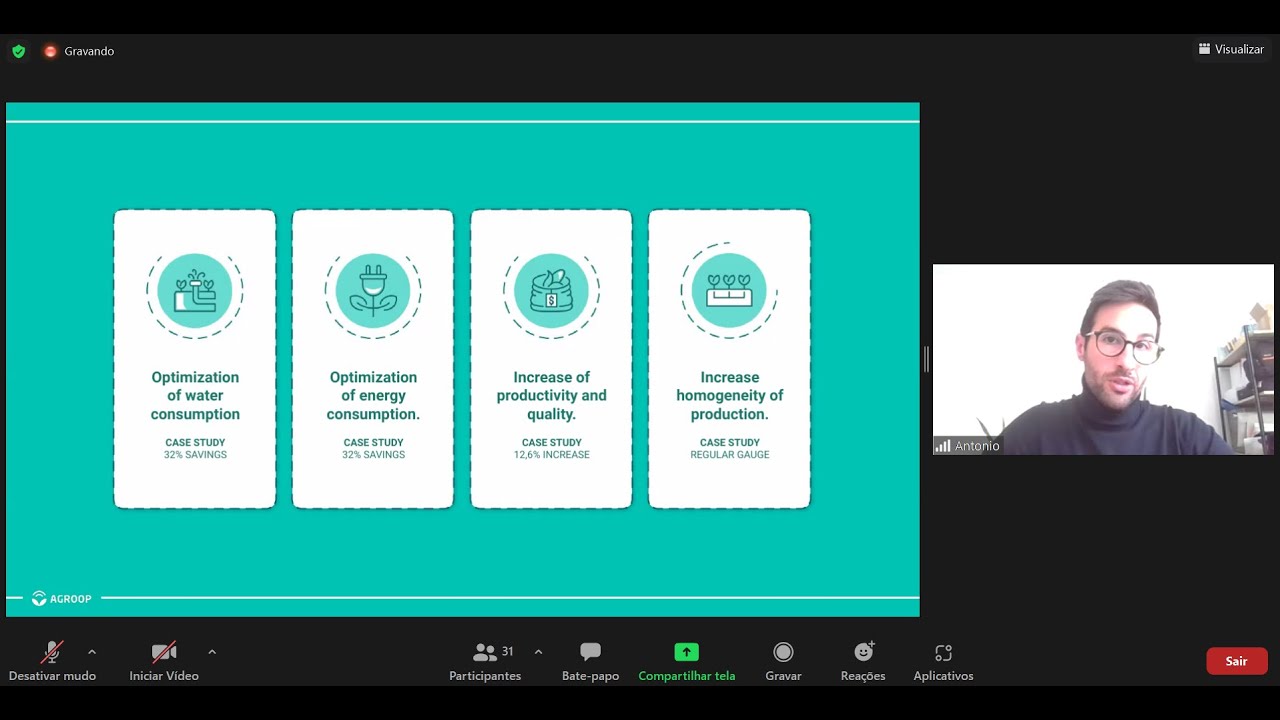Click the red Gravando recording indicator
The height and width of the screenshot is (720, 1280).
pos(50,51)
